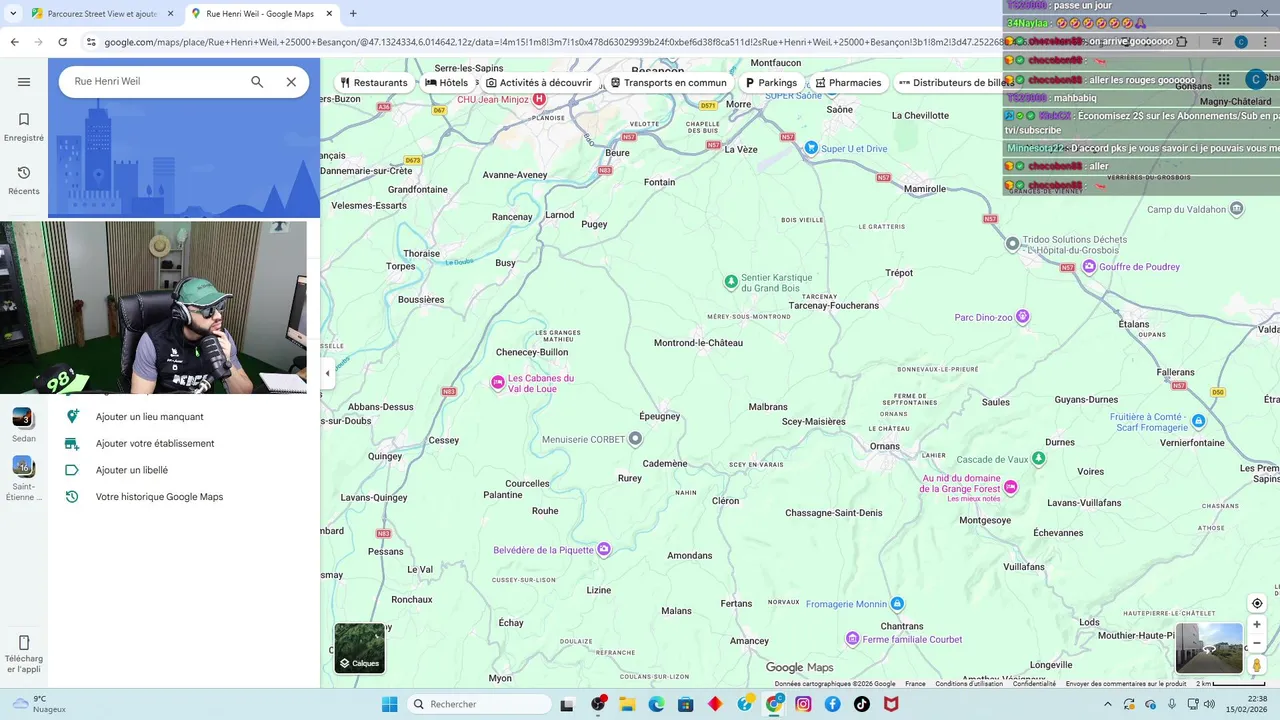The height and width of the screenshot is (720, 1280).
Task: Show hidden system tray icons
Action: coord(1107,704)
